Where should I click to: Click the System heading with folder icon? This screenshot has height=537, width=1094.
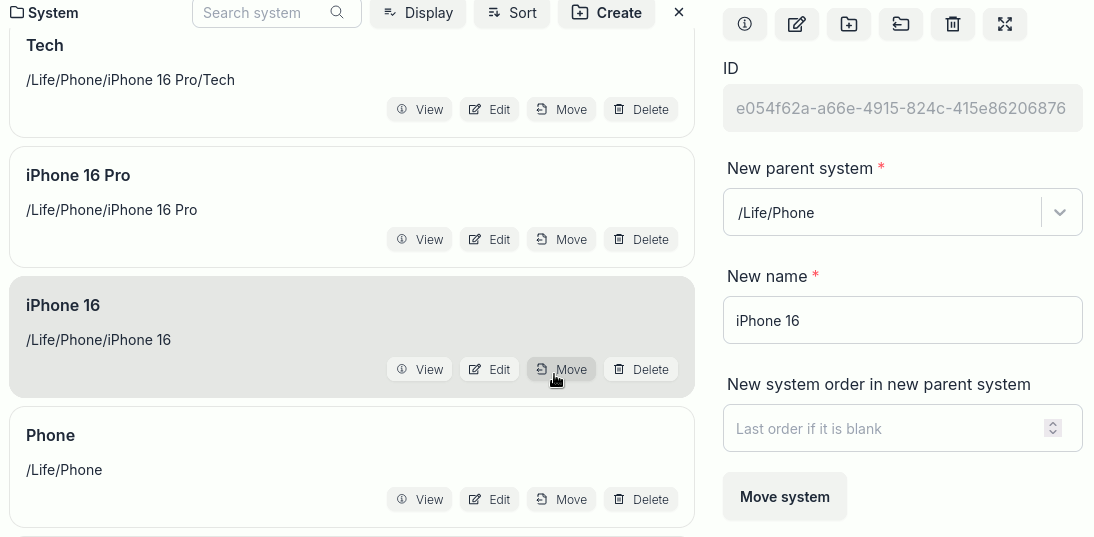[x=45, y=13]
